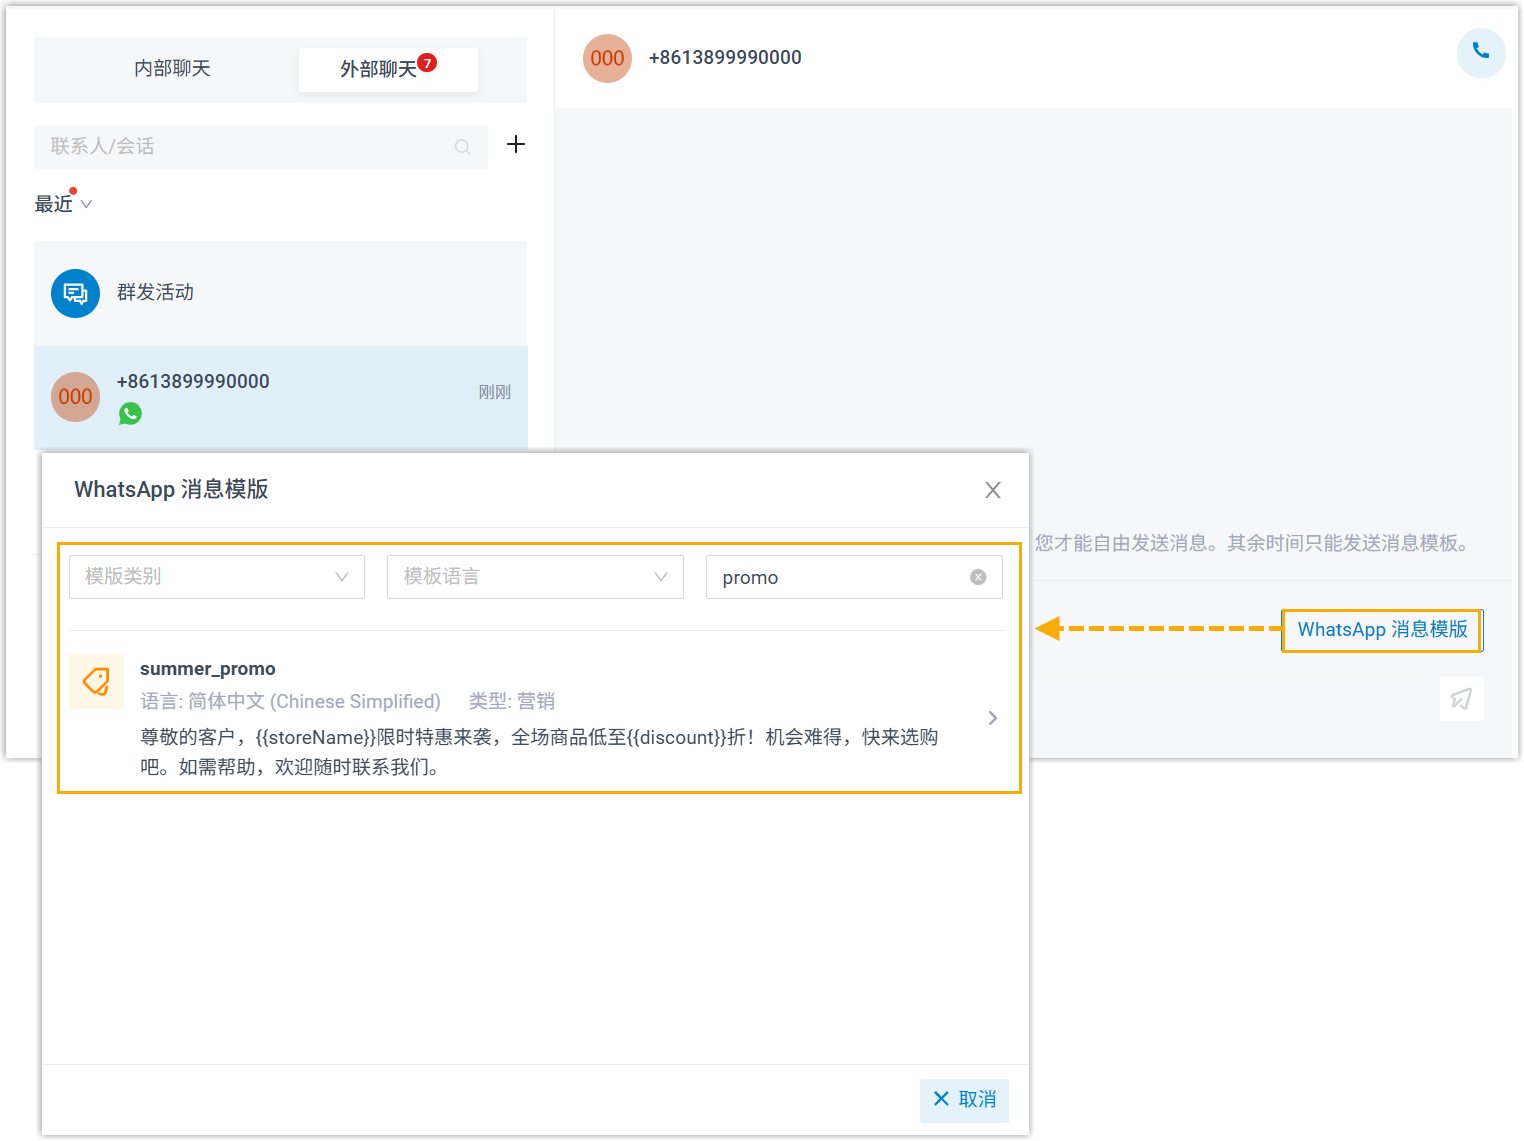The width and height of the screenshot is (1524, 1141).
Task: Open the 模版类别 category dropdown
Action: coord(216,577)
